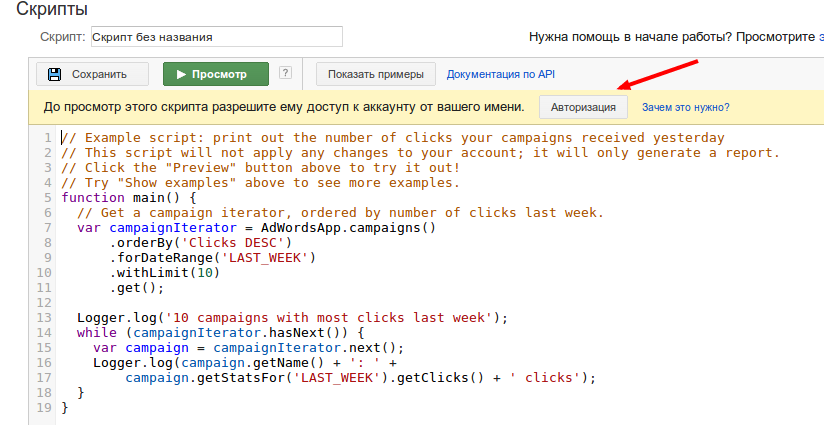Click line number 5 in the gutter
824x425 pixels.
click(47, 198)
